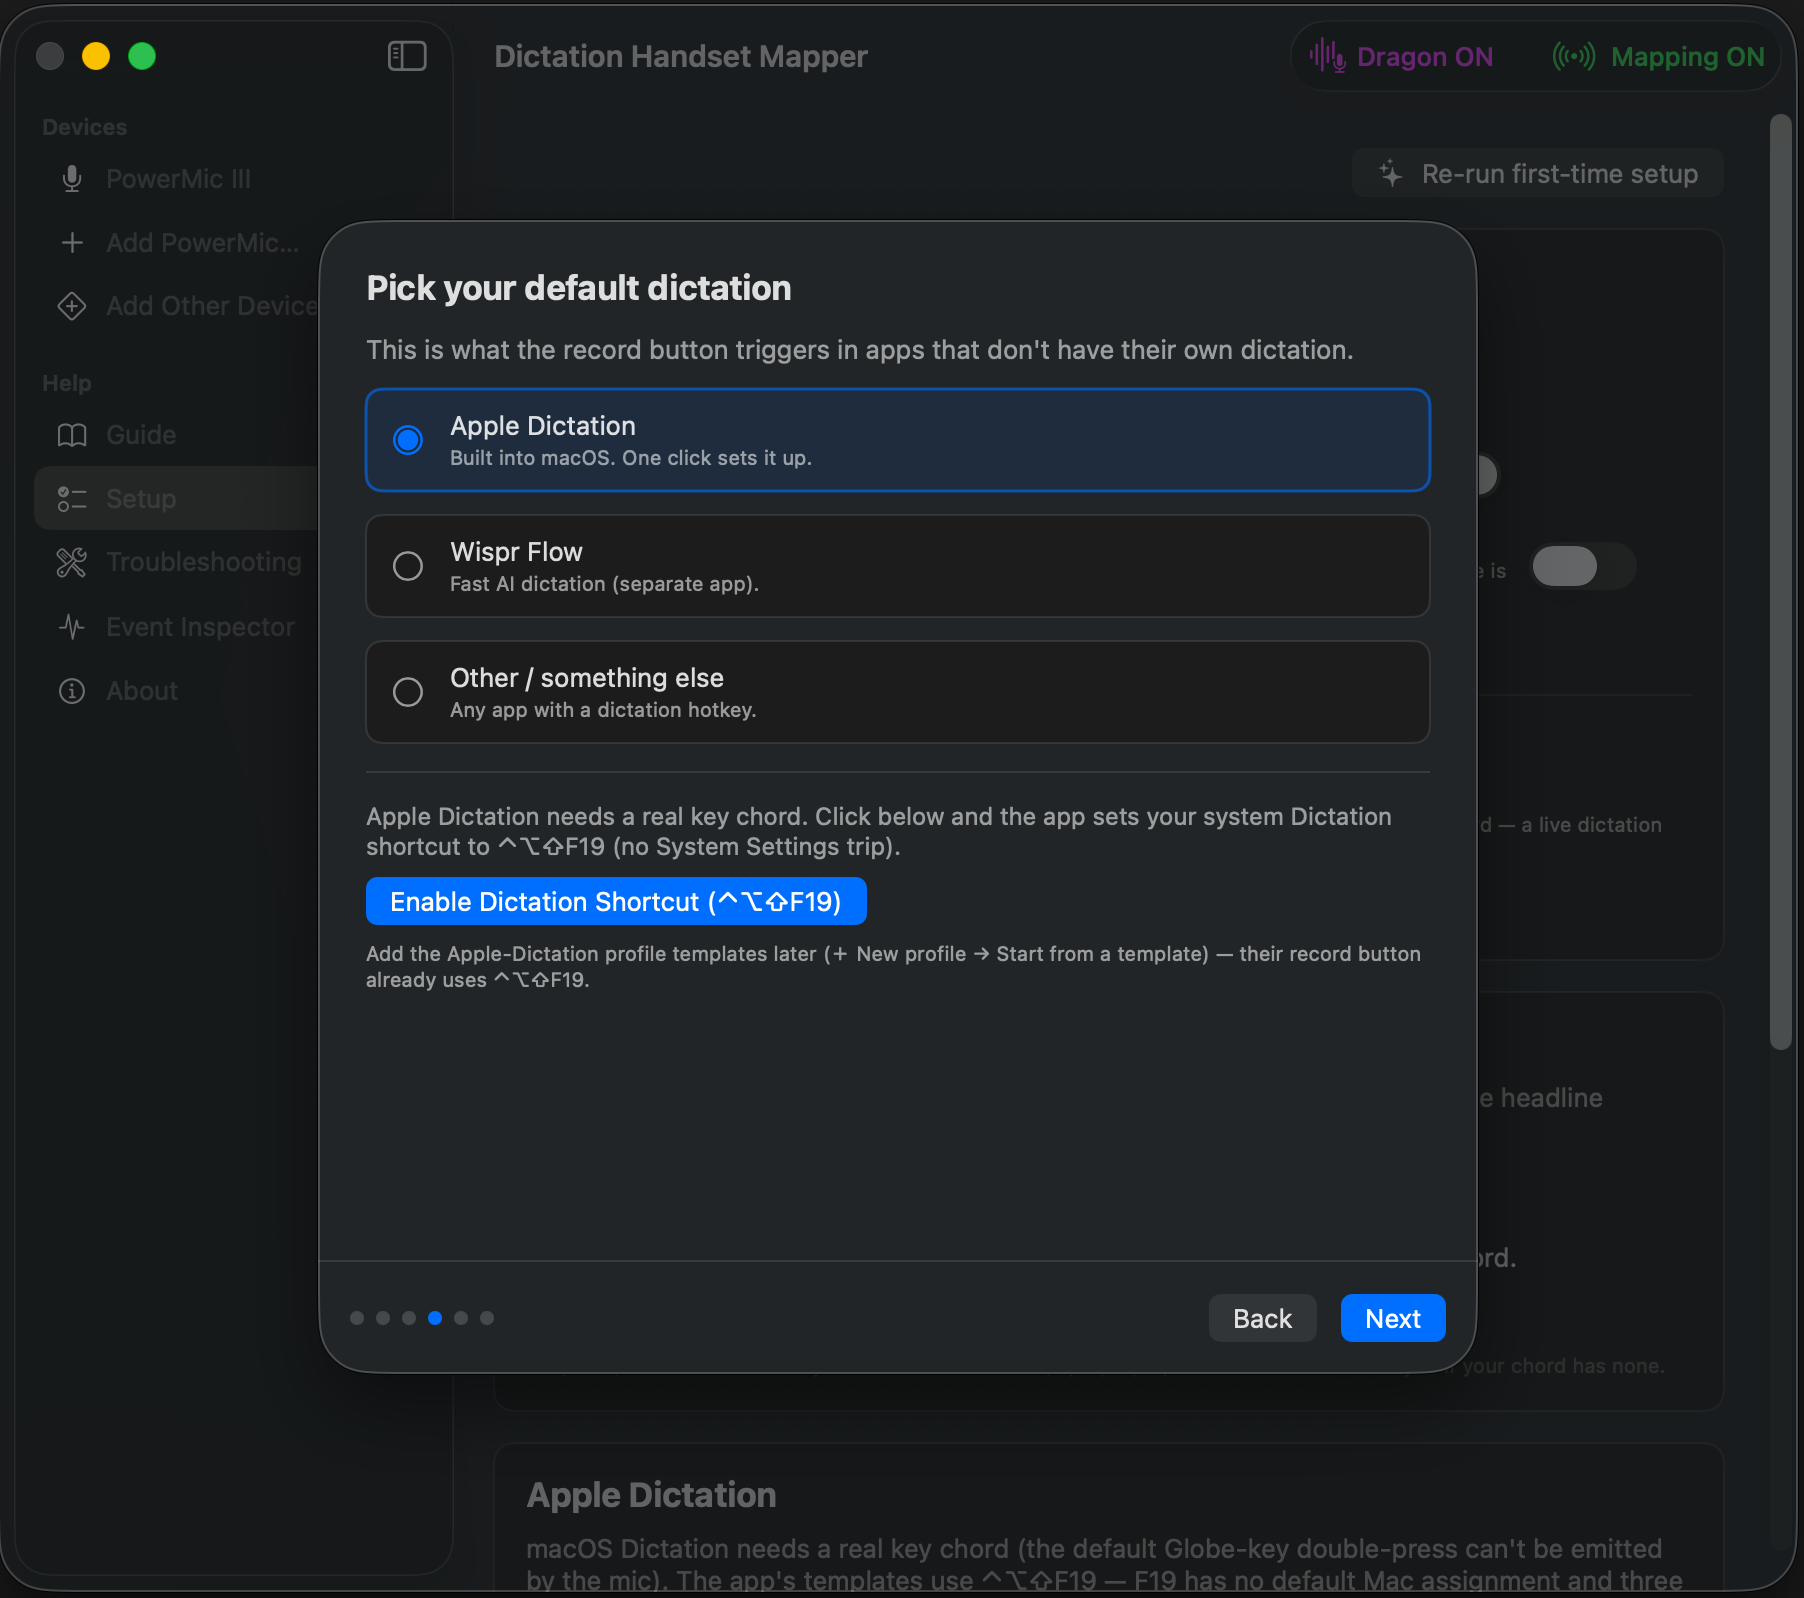This screenshot has height=1598, width=1804.
Task: Select the Apple Dictation radio button
Action: point(408,440)
